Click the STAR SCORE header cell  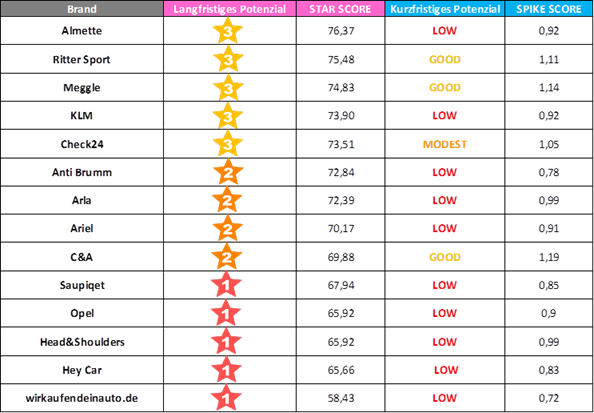(341, 9)
